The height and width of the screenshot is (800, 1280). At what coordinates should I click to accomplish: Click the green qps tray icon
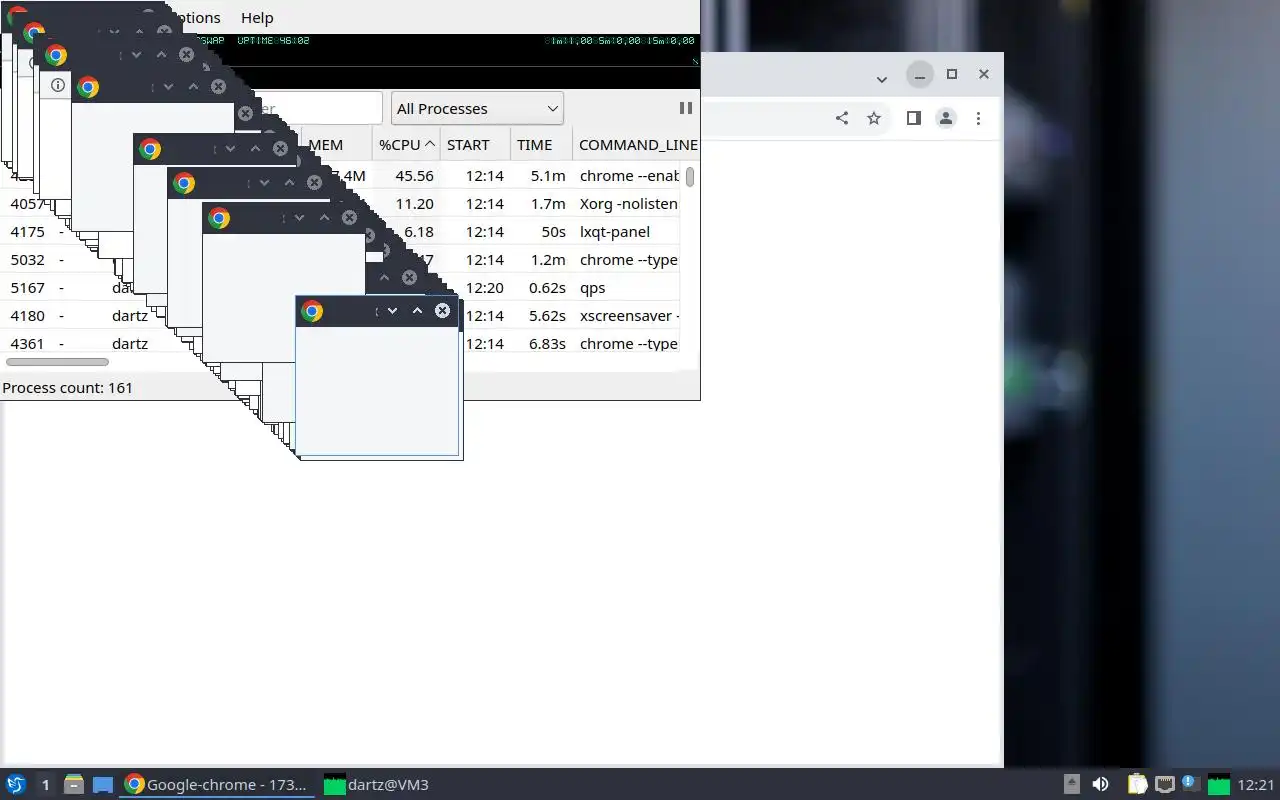[x=1218, y=784]
